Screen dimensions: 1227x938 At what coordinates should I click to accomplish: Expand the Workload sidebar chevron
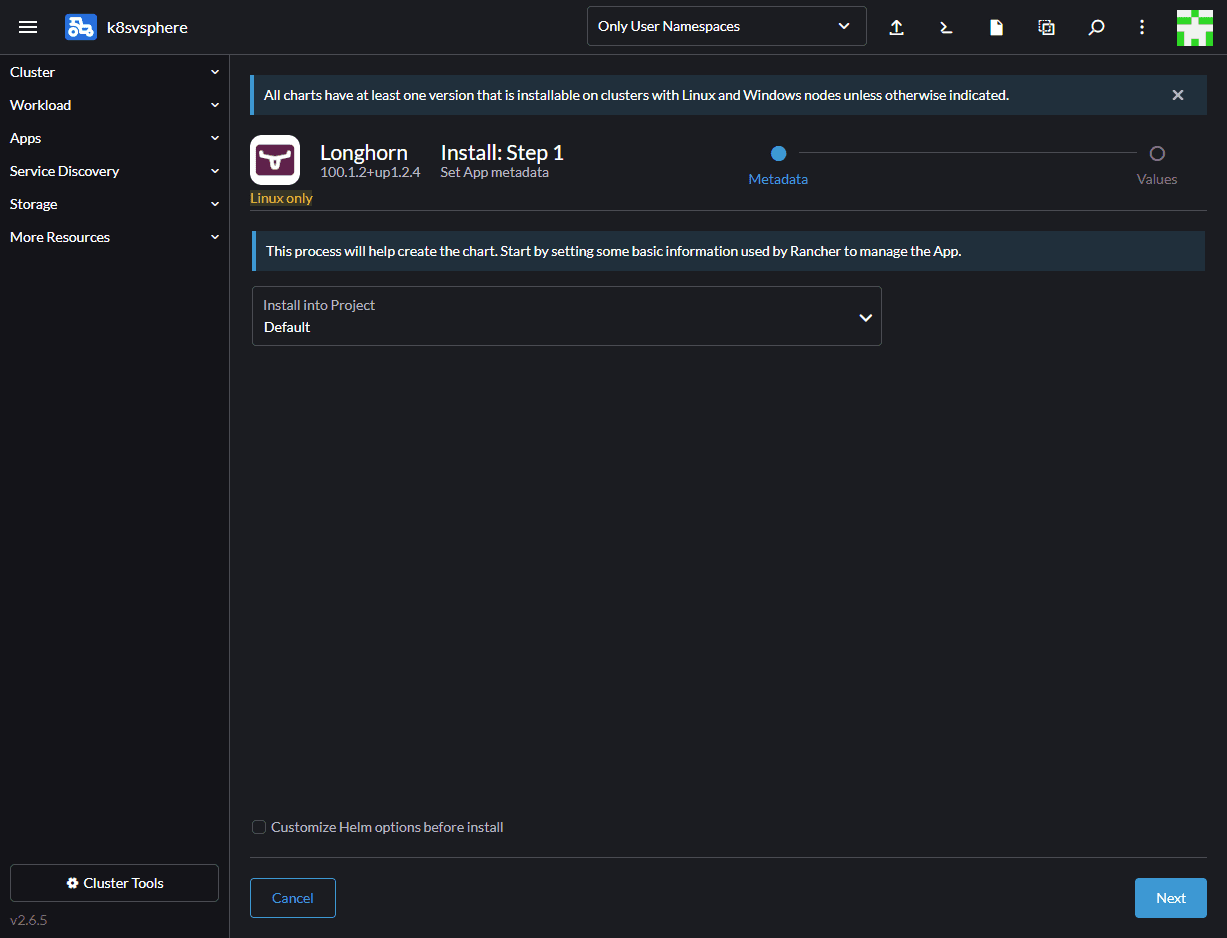(215, 105)
